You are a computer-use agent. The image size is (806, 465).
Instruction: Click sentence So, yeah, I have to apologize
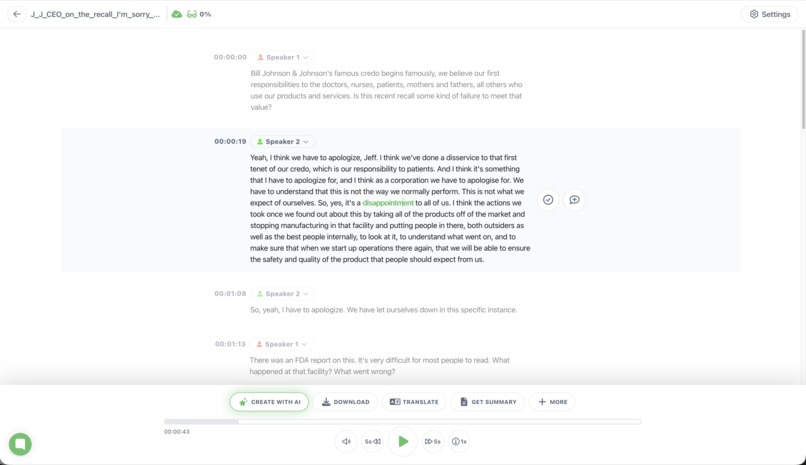click(298, 310)
